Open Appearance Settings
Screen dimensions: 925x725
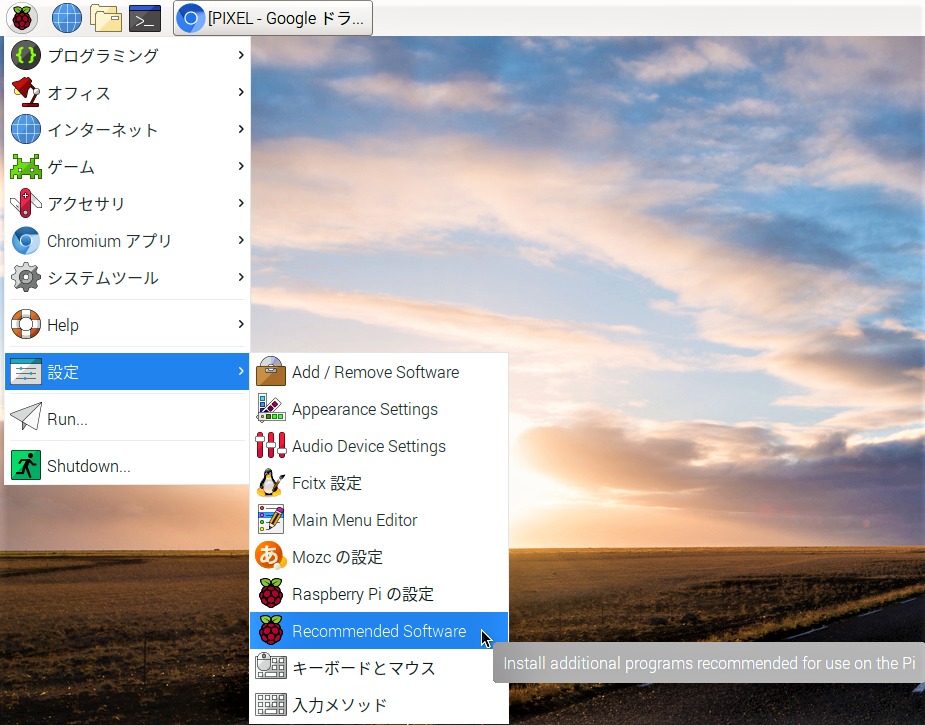(x=379, y=409)
